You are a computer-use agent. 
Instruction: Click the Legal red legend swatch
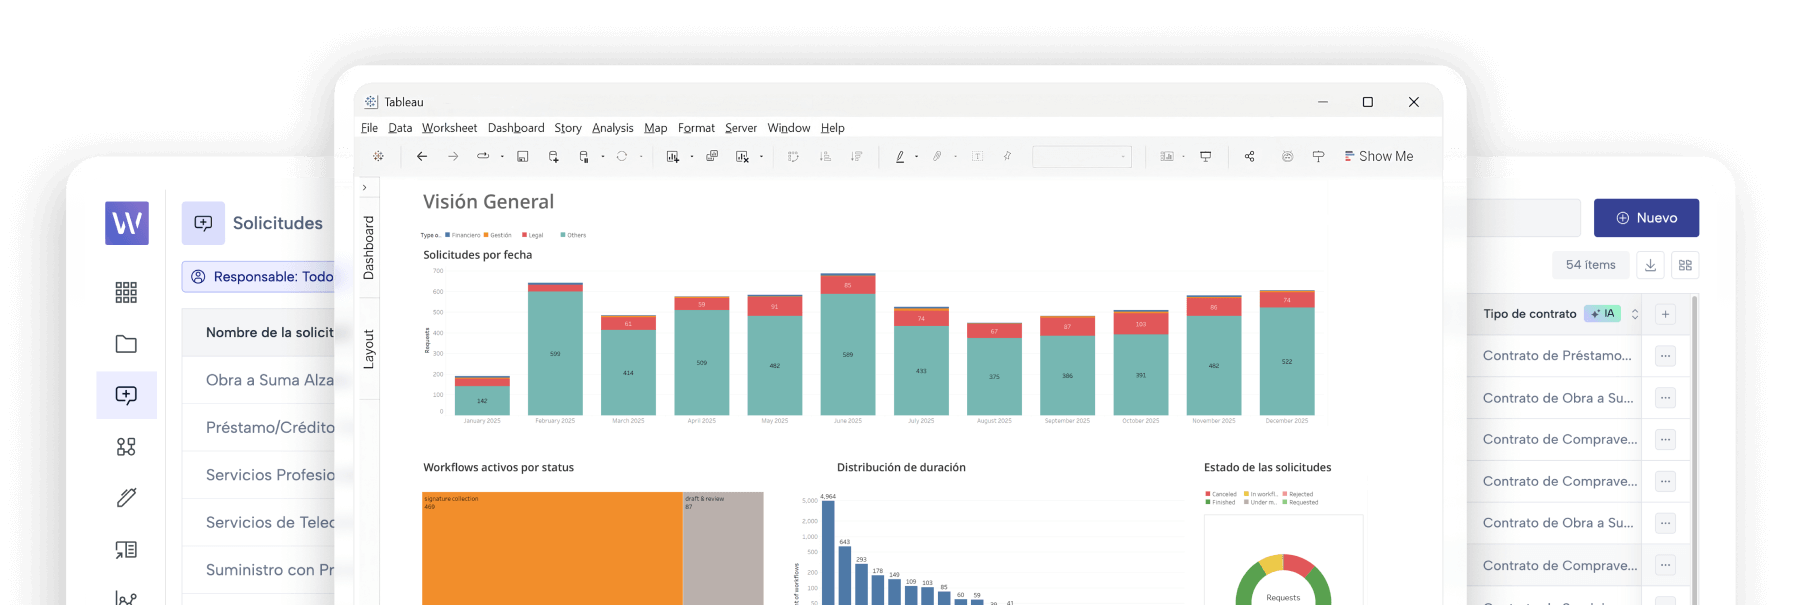click(x=524, y=235)
